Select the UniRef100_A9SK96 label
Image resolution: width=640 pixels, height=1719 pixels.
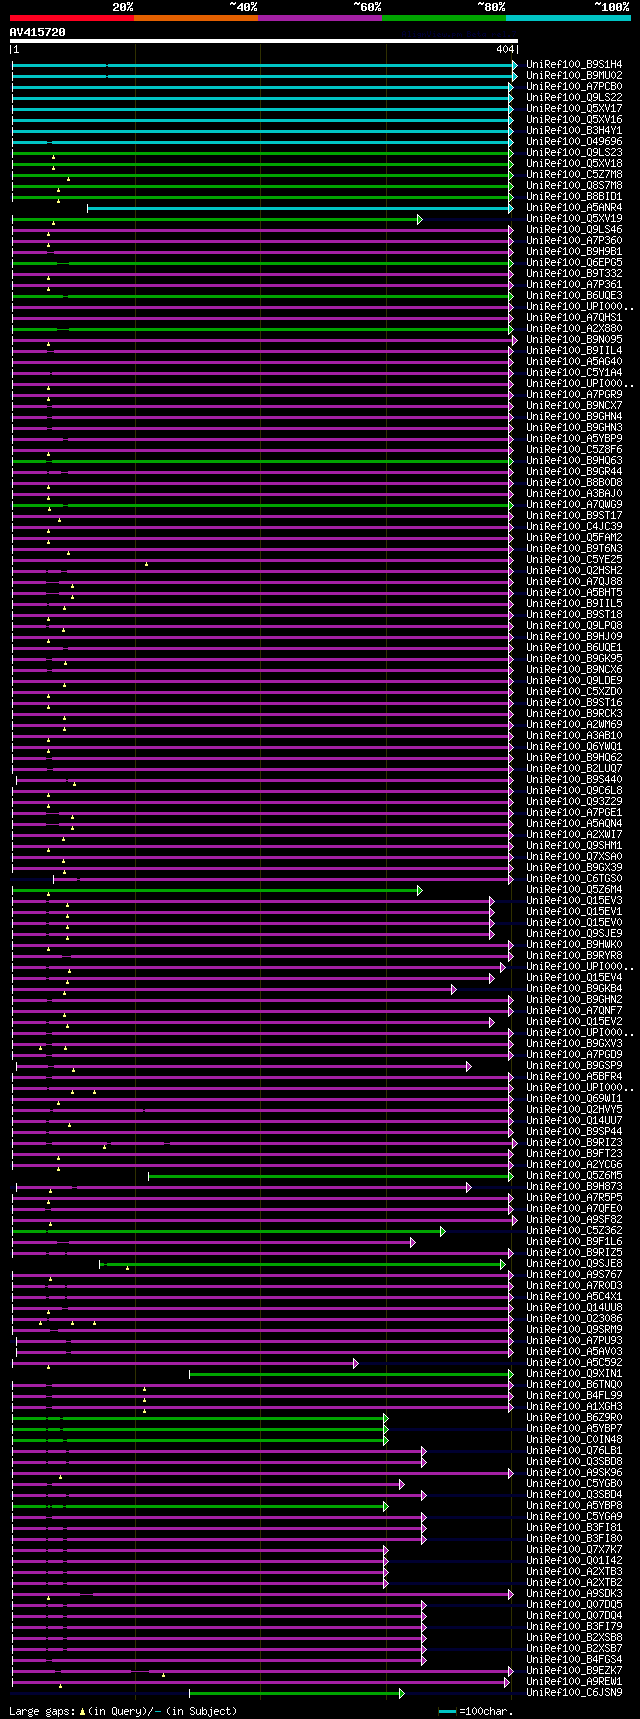click(x=574, y=1472)
